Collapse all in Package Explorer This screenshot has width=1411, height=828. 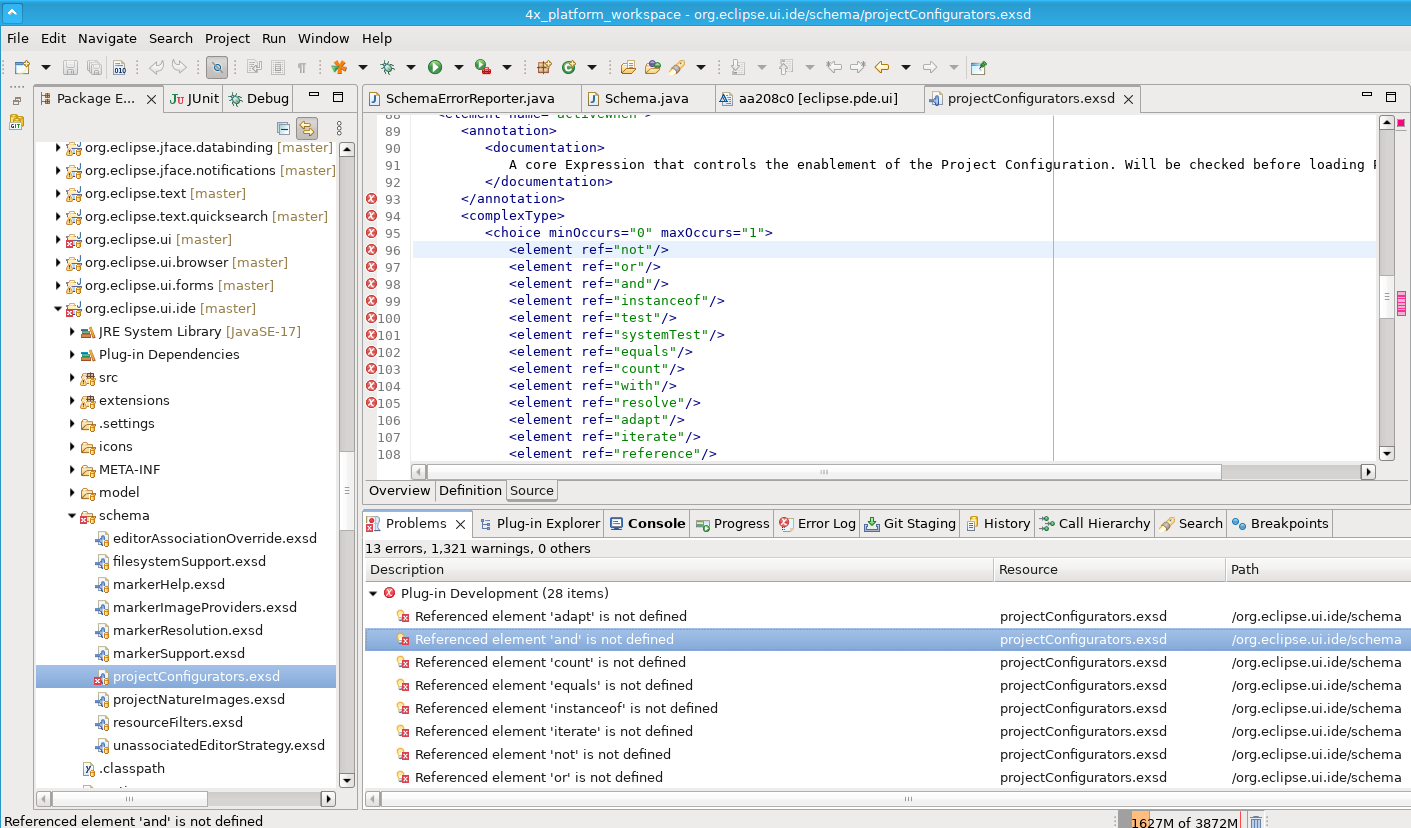click(x=283, y=128)
